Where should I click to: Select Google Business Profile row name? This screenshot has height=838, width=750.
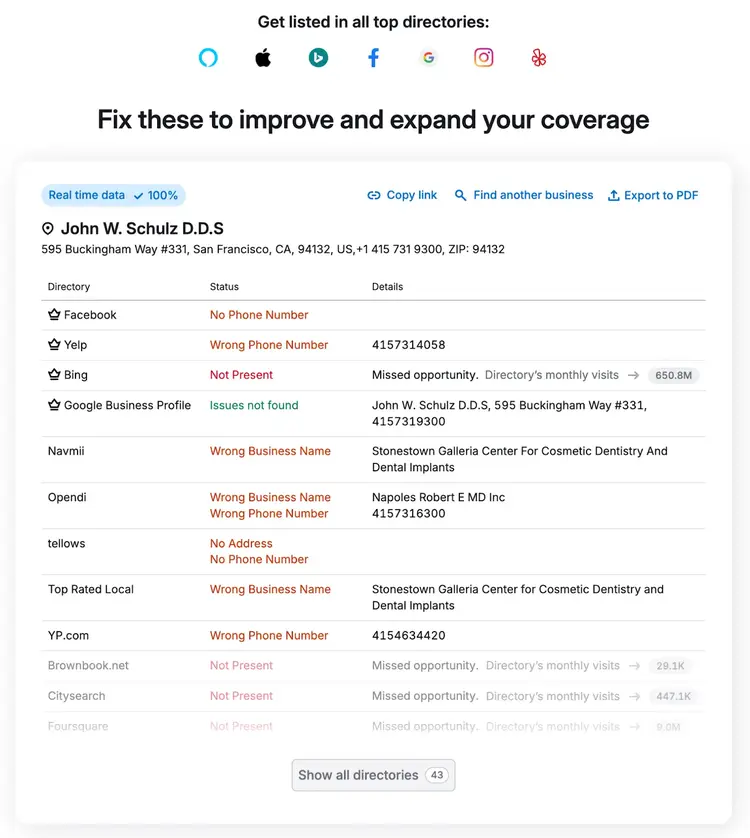(127, 405)
